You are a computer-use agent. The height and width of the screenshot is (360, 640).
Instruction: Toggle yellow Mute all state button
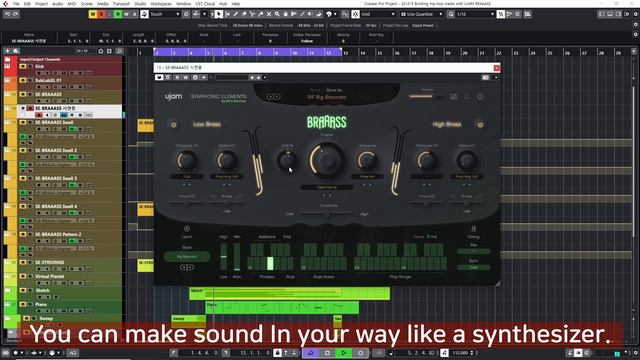coord(93,14)
